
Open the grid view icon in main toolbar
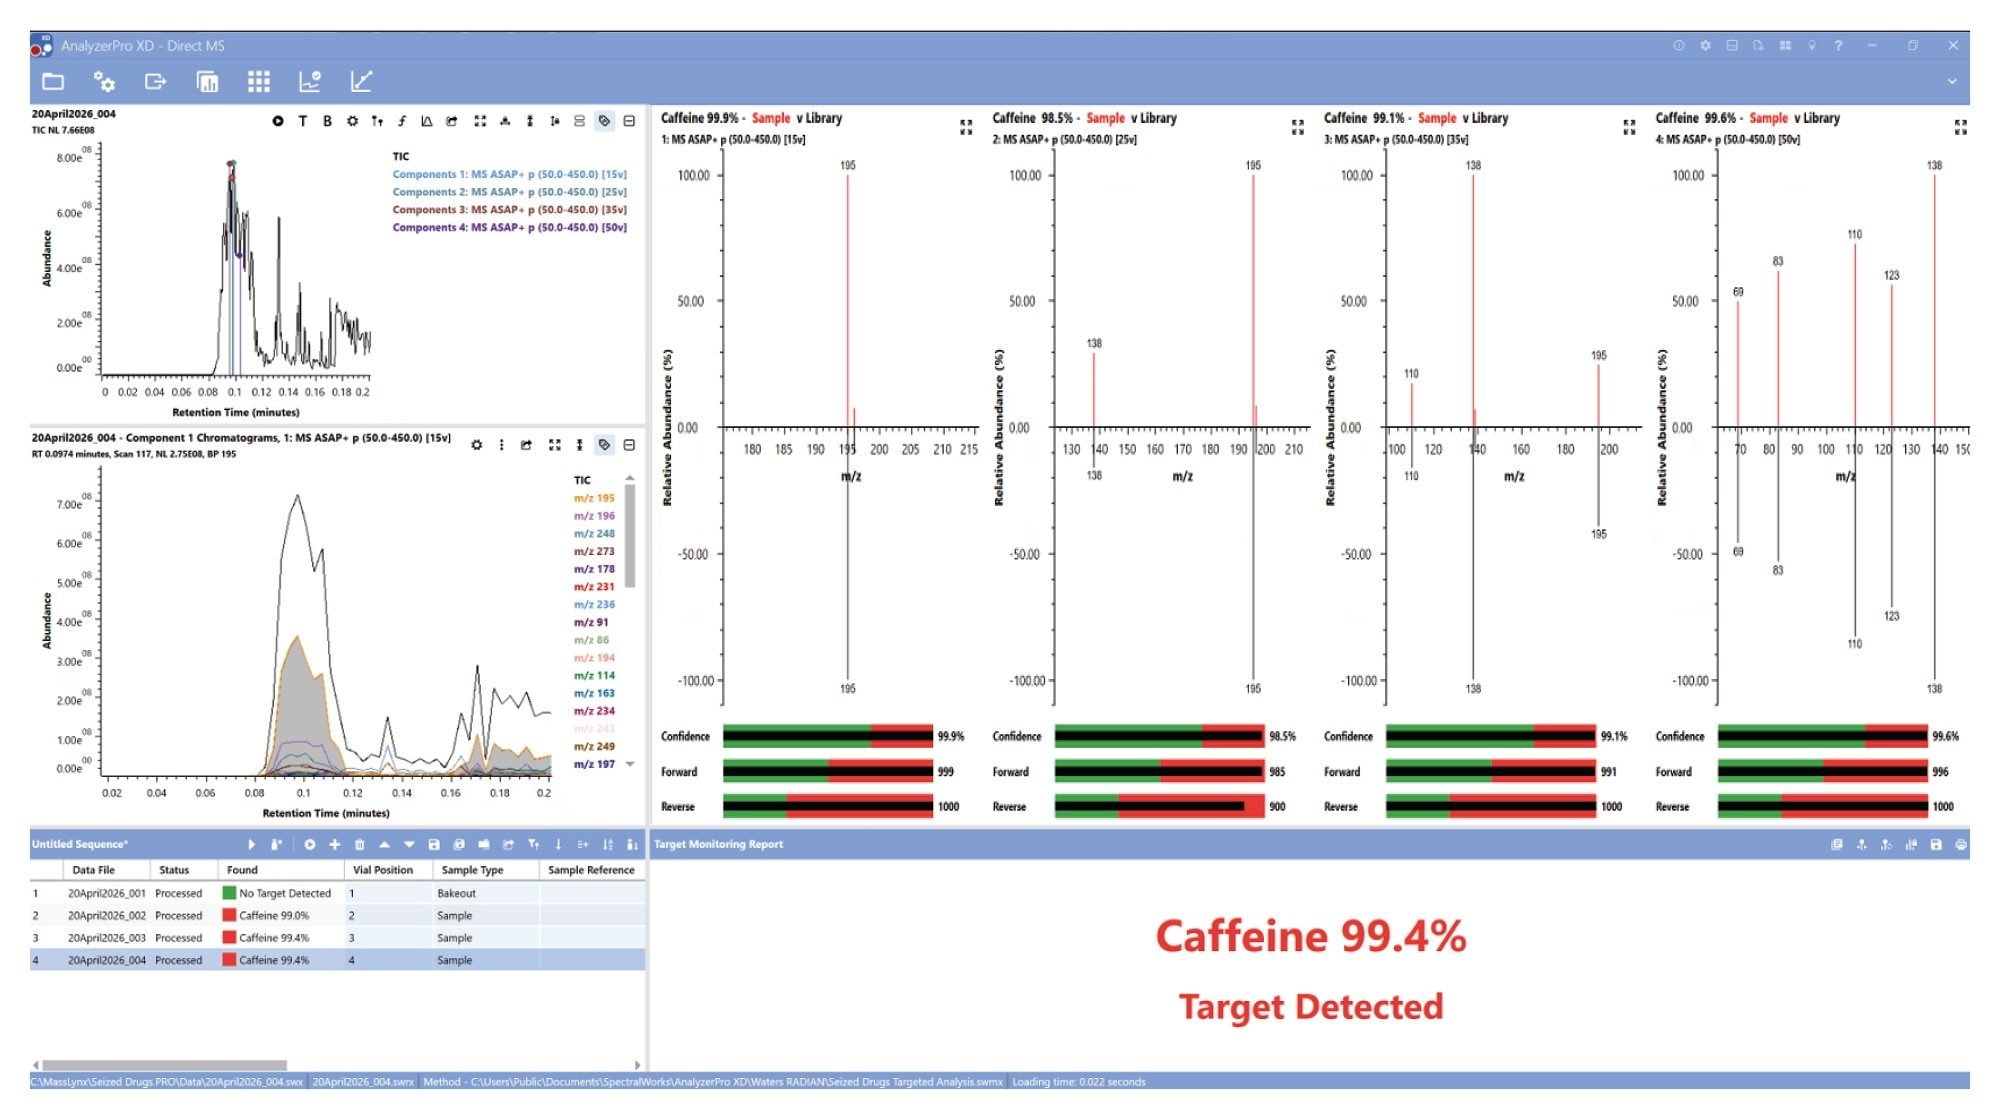pyautogui.click(x=259, y=81)
